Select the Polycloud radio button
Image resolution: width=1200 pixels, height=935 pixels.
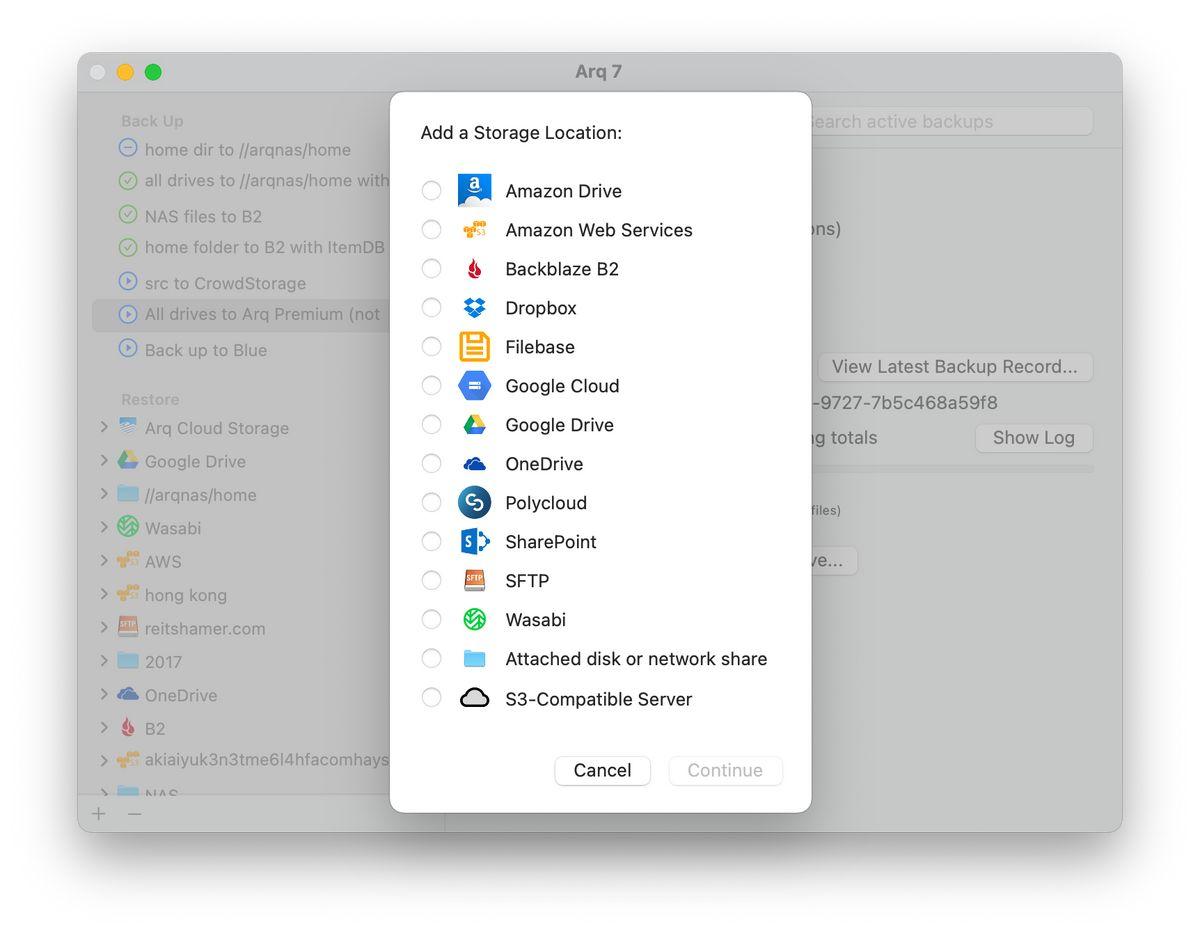pos(431,502)
